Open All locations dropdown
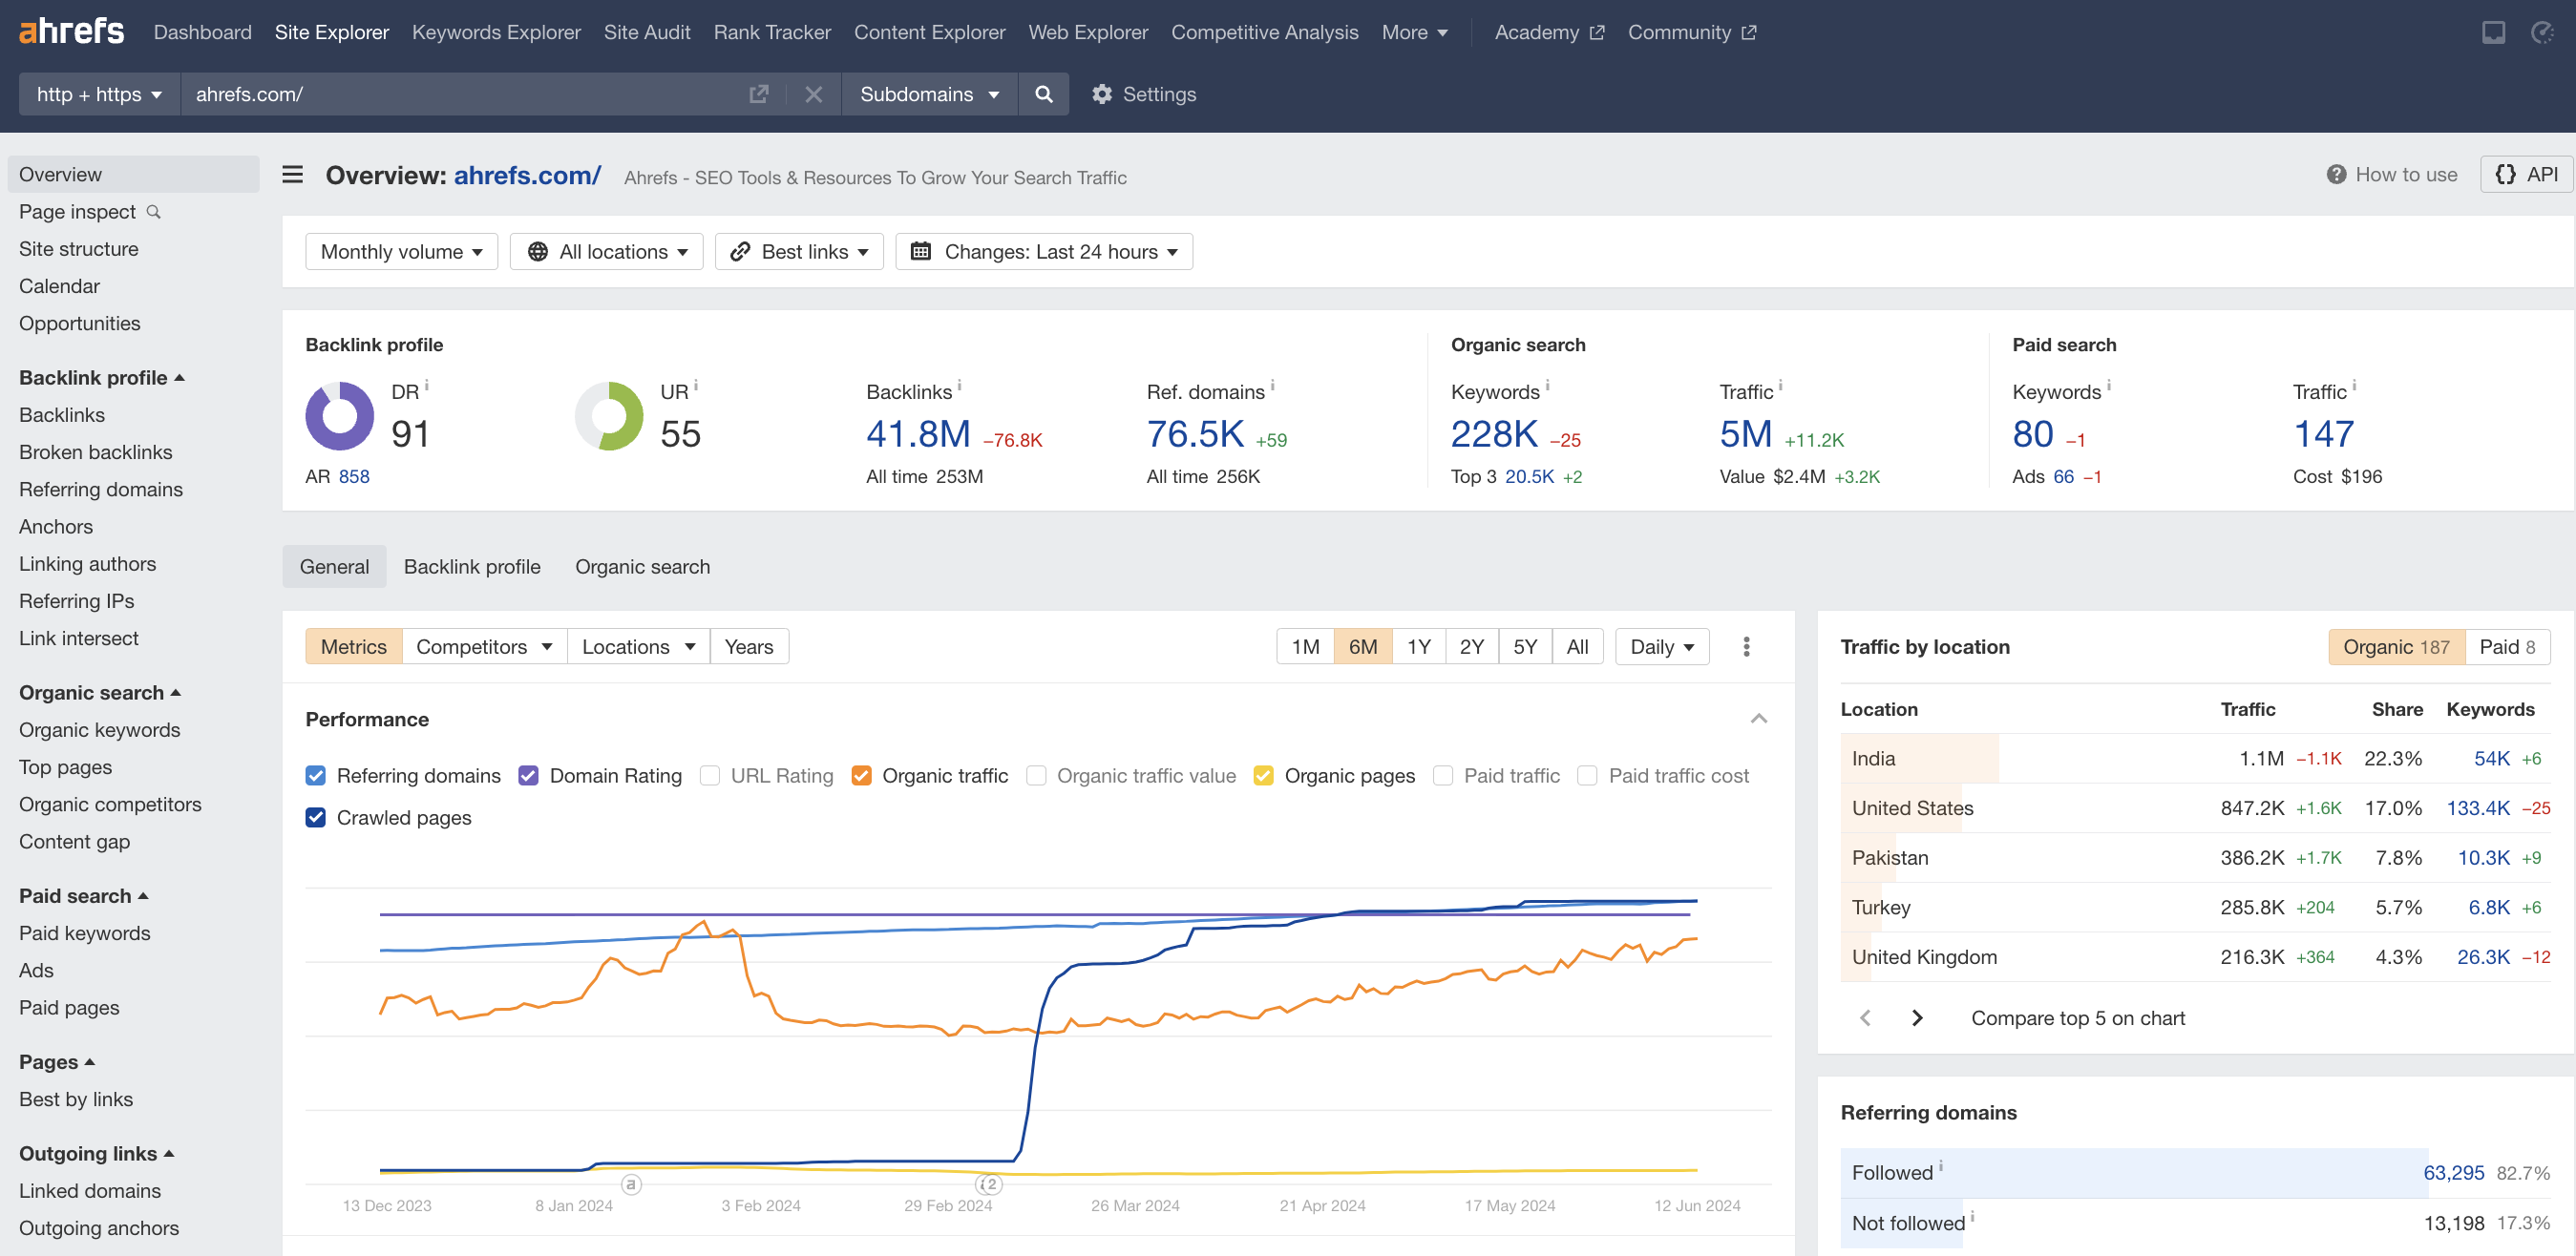 (x=606, y=252)
